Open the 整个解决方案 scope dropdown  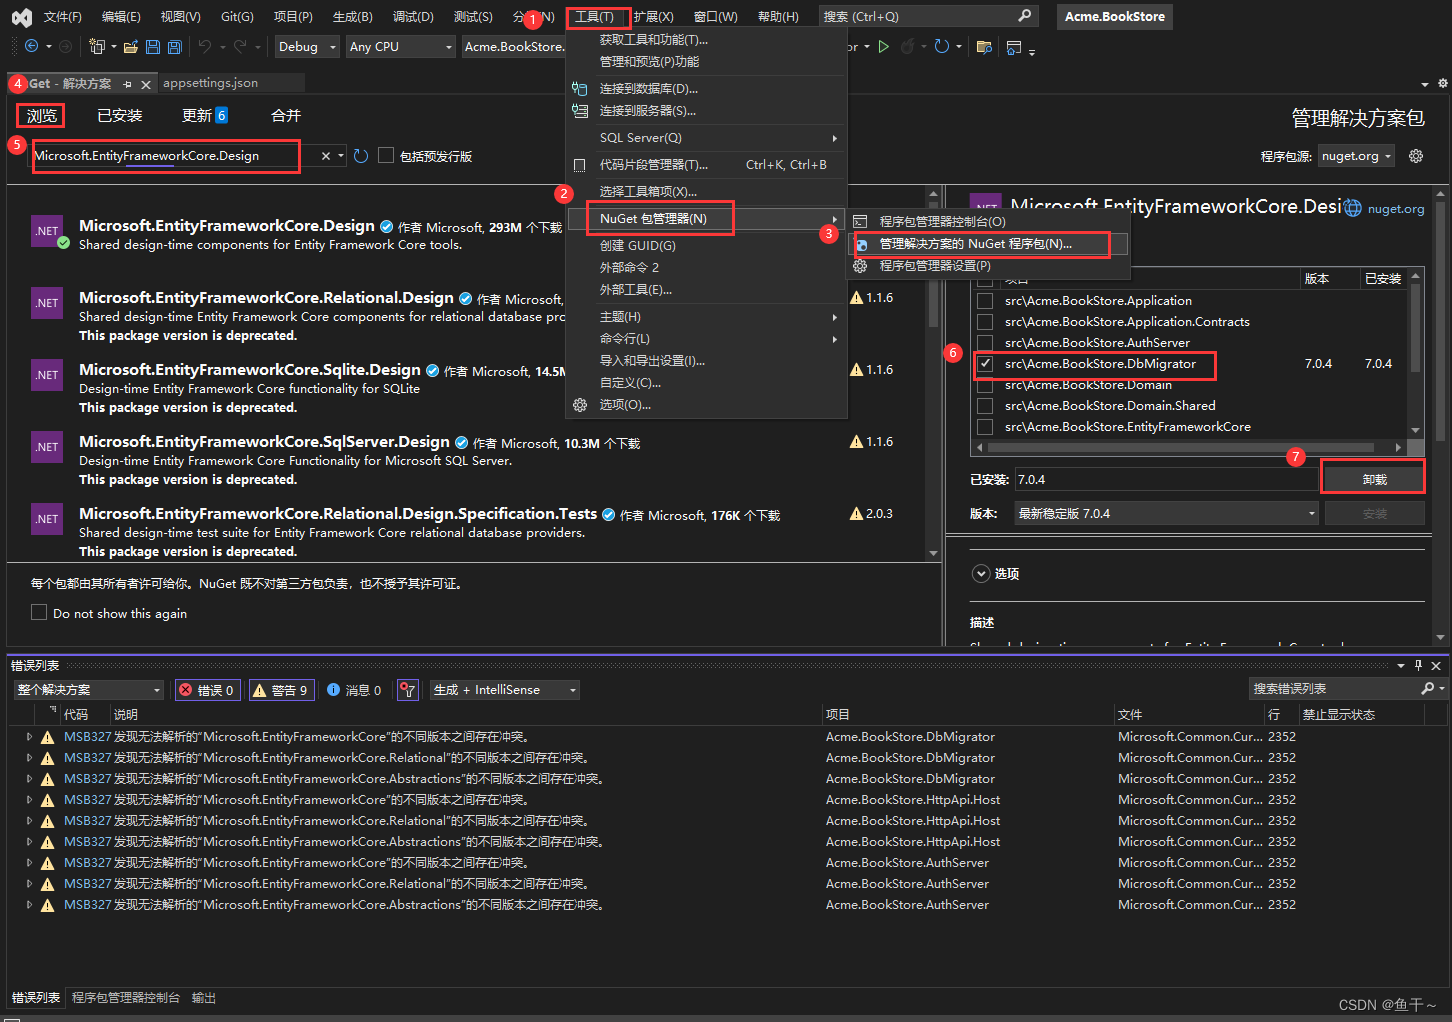click(x=89, y=690)
